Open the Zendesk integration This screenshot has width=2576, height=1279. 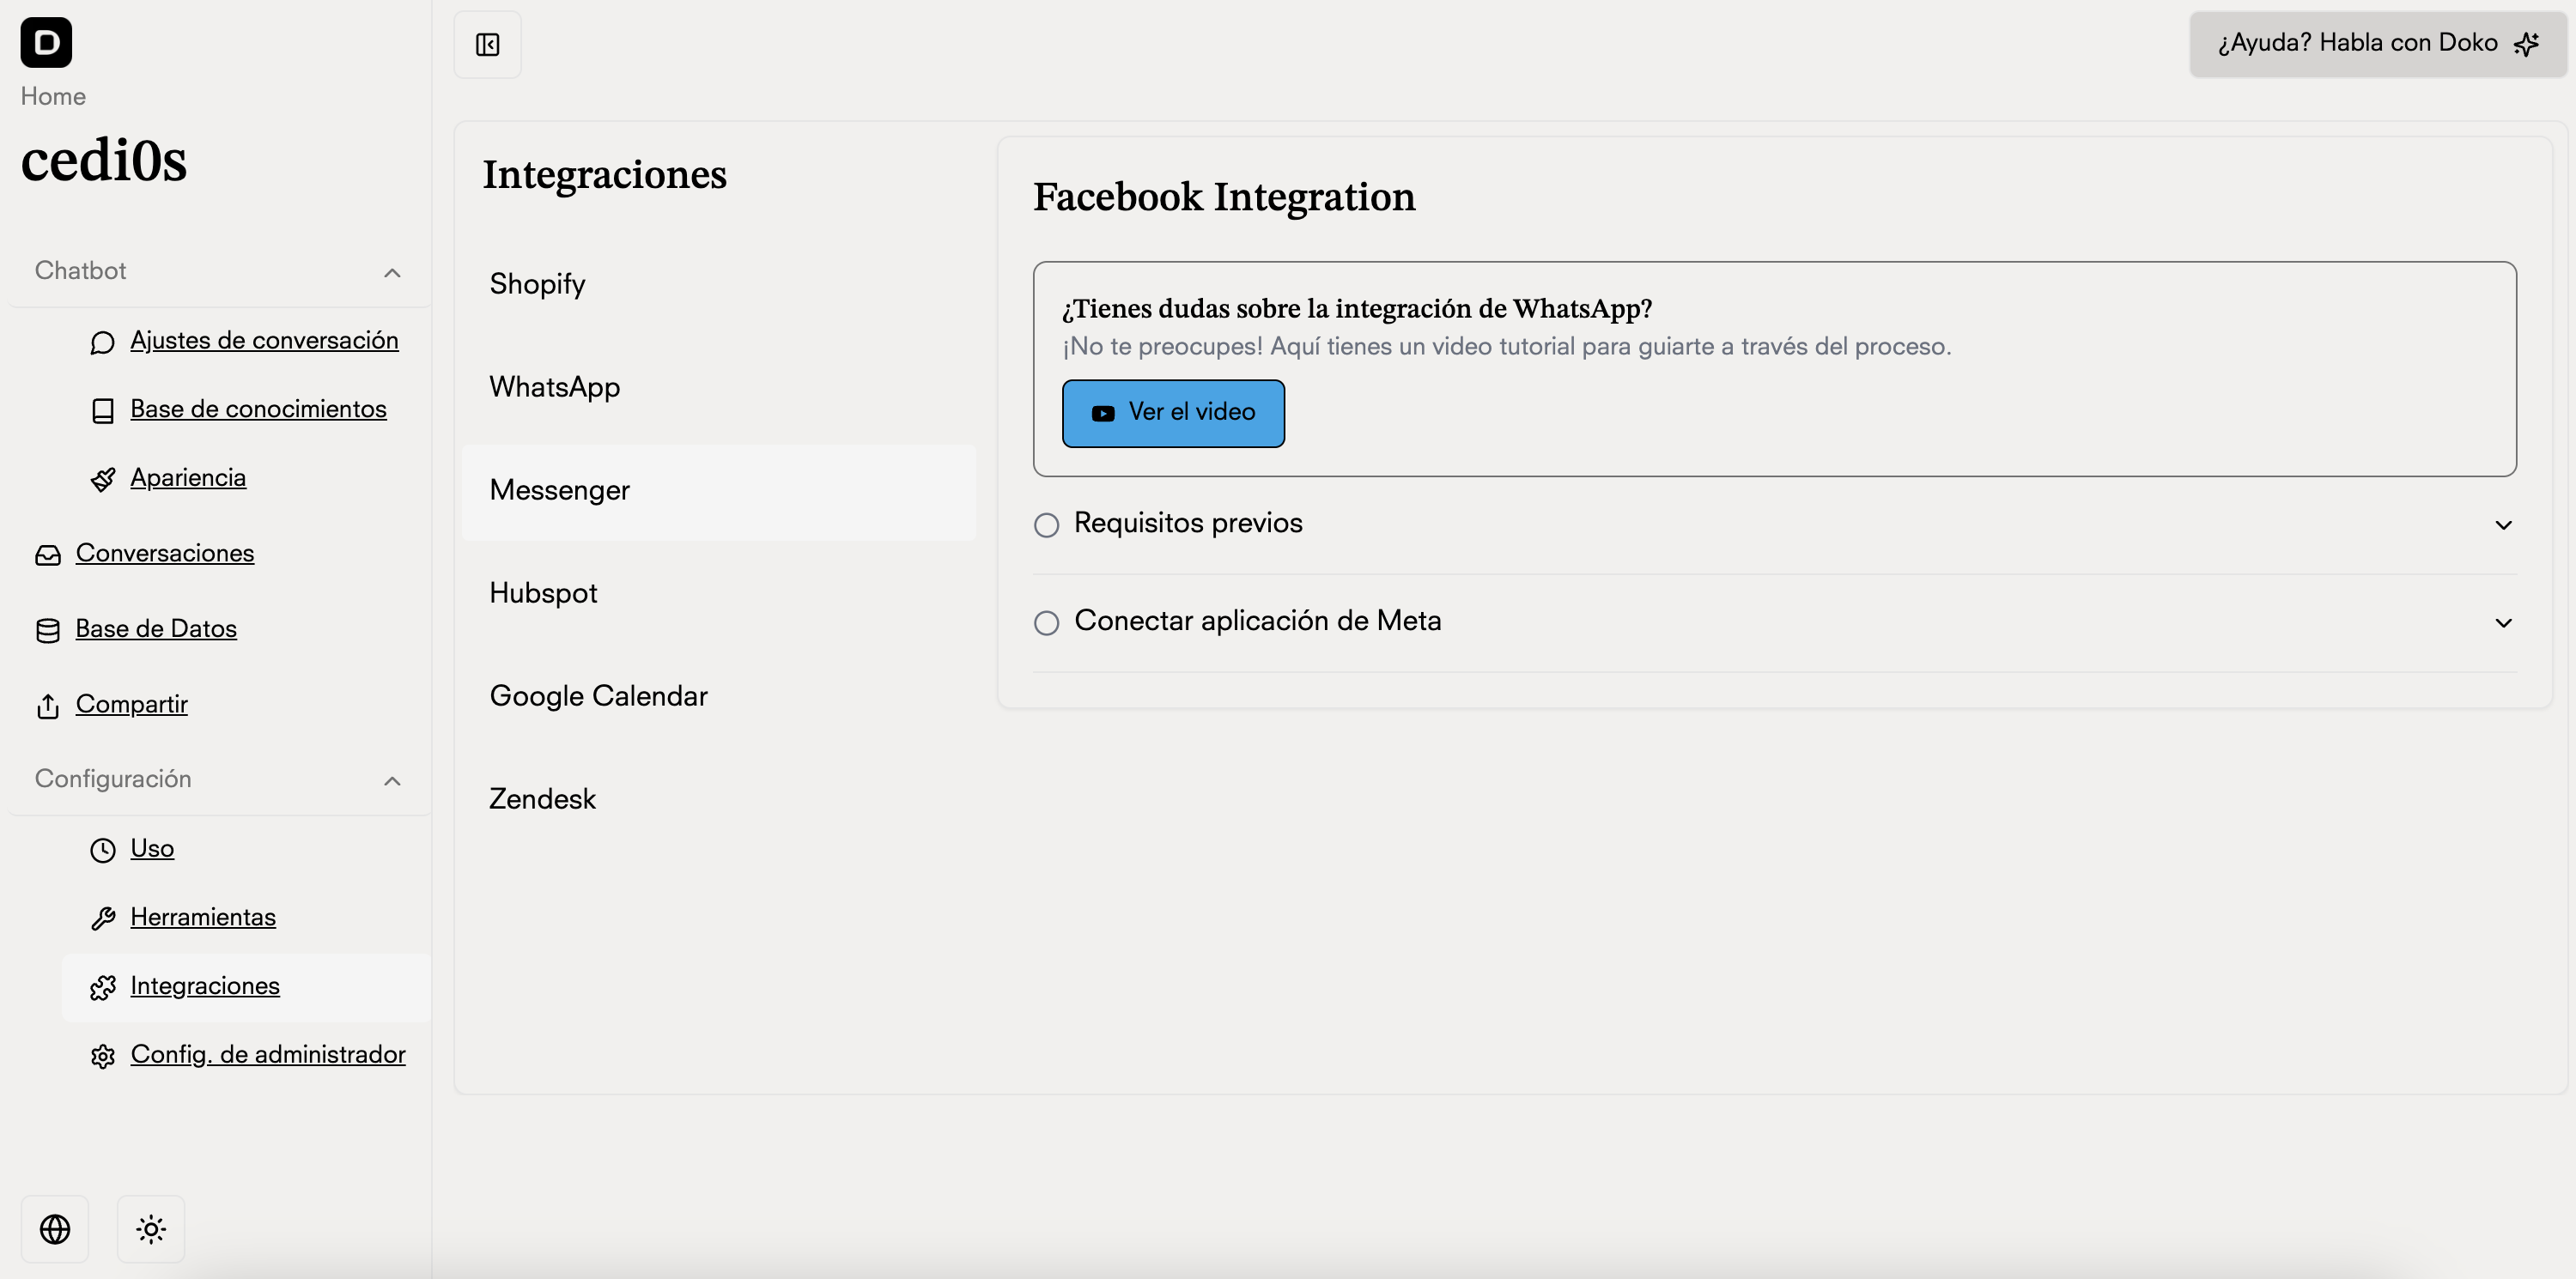541,798
